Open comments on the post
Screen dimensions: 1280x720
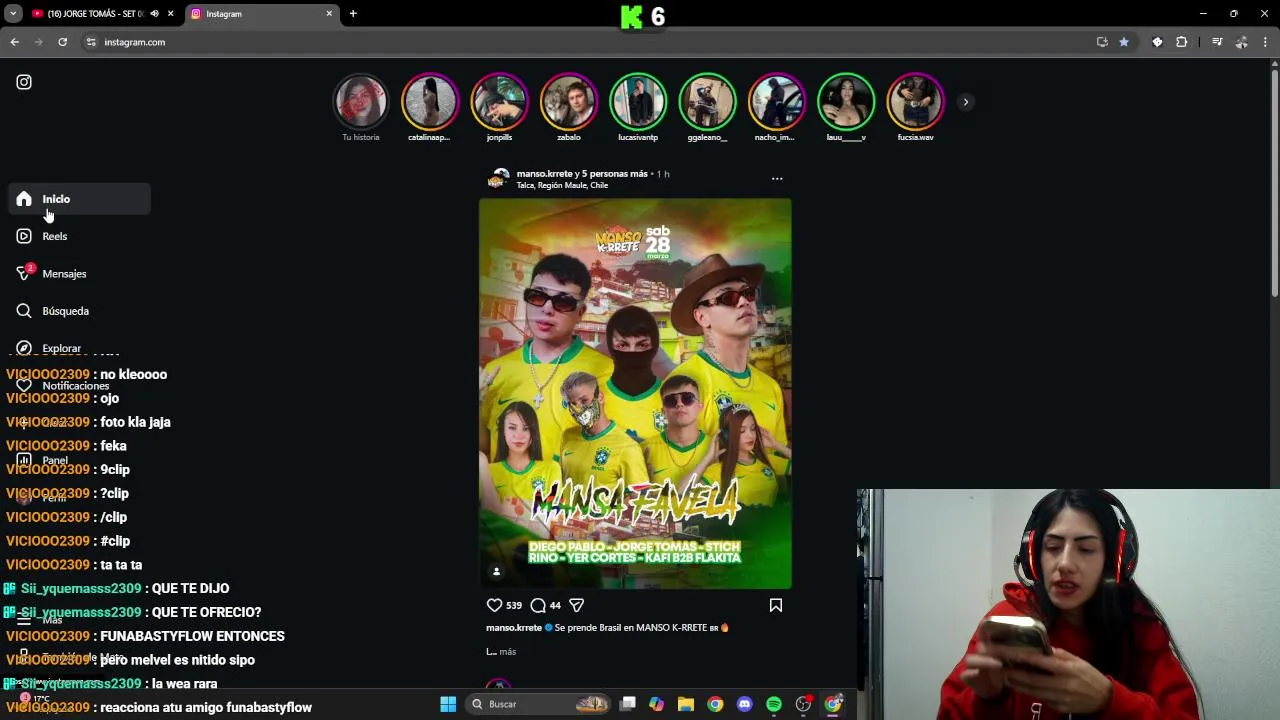(x=538, y=605)
